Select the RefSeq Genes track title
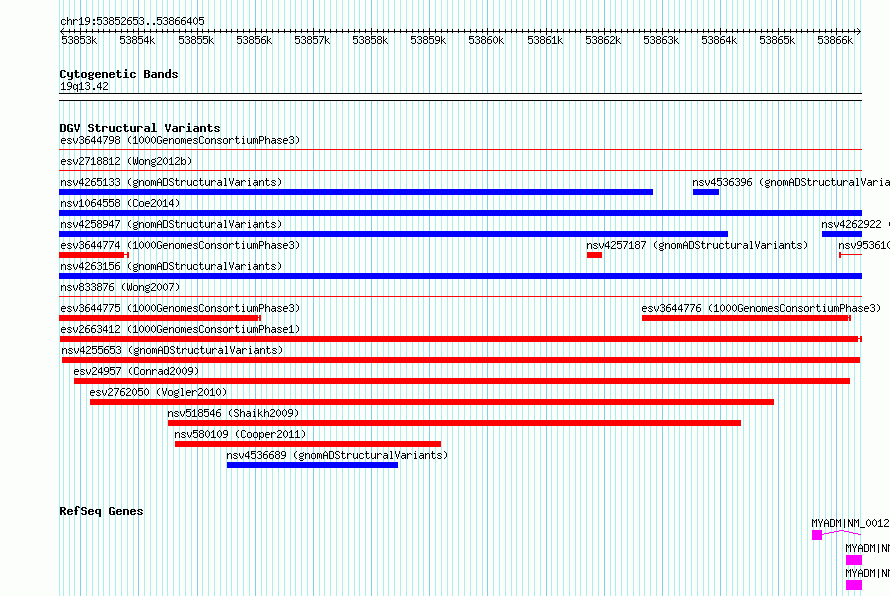 click(101, 511)
